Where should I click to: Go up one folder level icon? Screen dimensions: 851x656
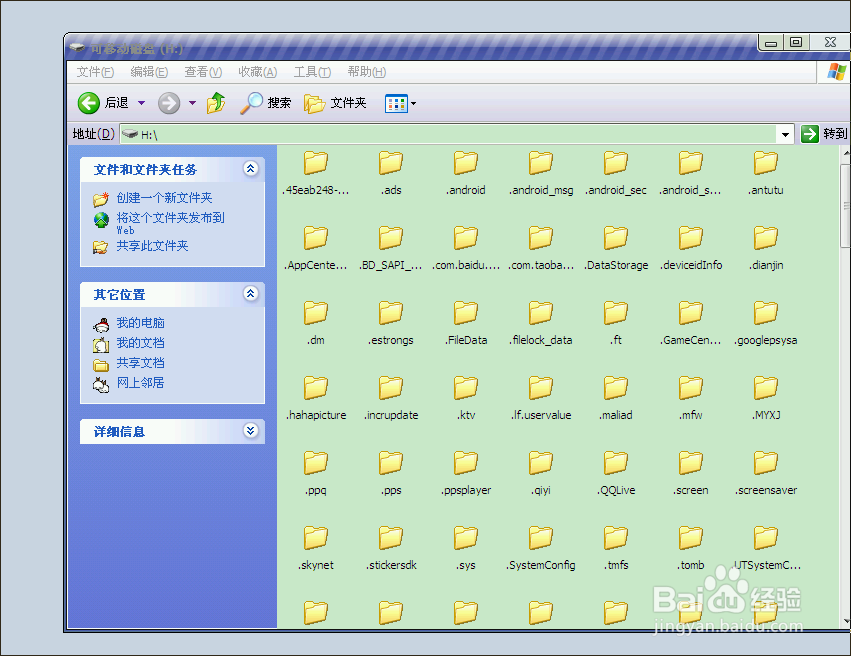[x=216, y=103]
